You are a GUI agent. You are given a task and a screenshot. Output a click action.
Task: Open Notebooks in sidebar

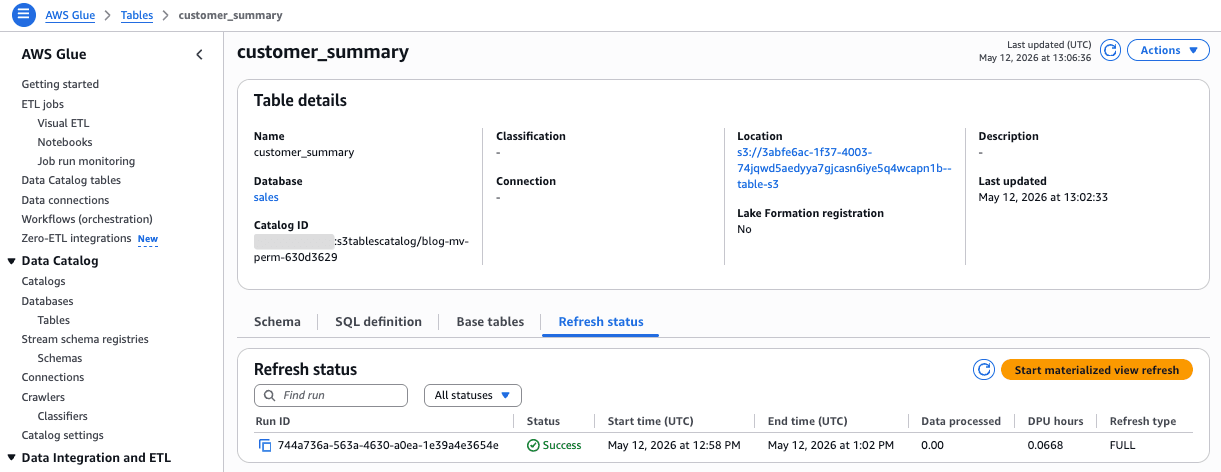pyautogui.click(x=65, y=142)
